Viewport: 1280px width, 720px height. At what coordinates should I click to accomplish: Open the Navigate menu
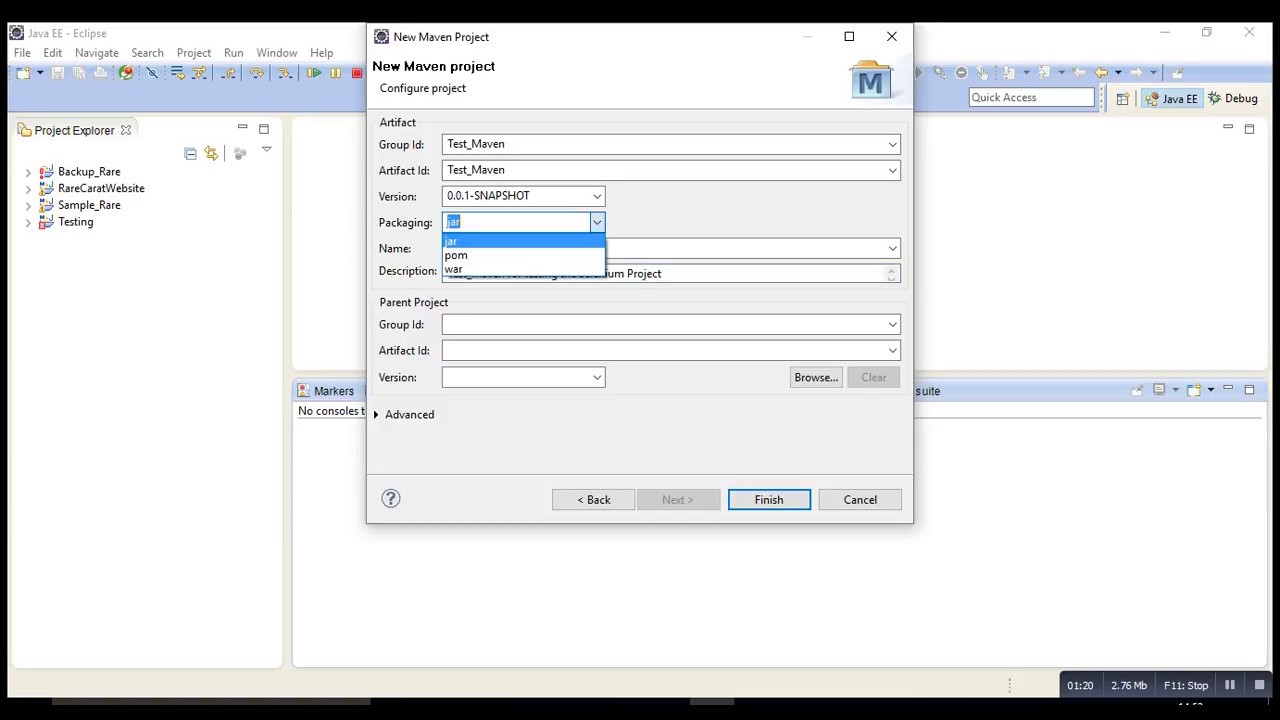point(97,52)
